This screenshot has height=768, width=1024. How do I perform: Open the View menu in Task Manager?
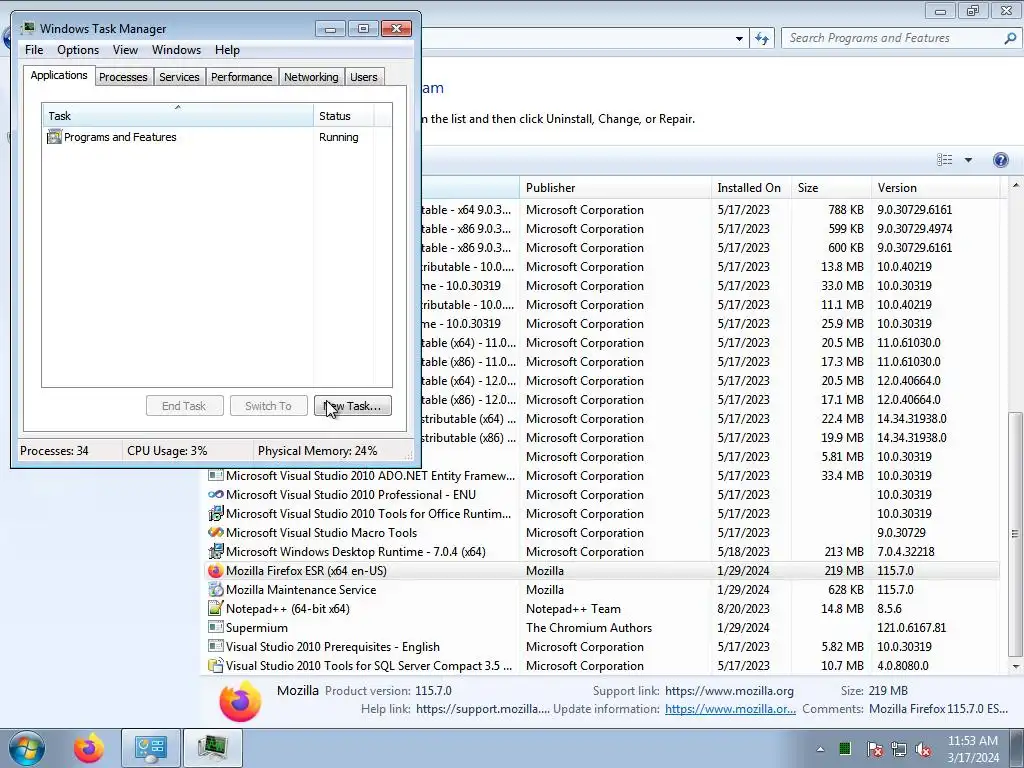[125, 50]
